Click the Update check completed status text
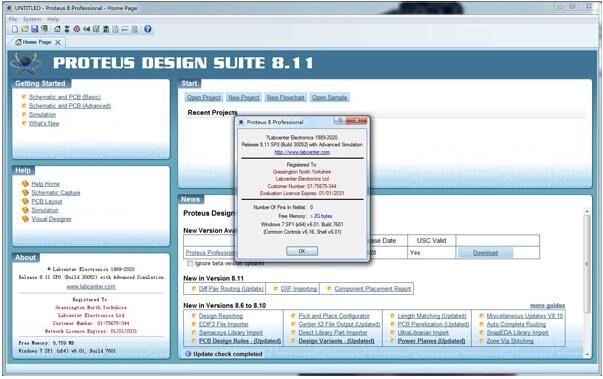Screen dimensions: 603x379 click(x=228, y=354)
